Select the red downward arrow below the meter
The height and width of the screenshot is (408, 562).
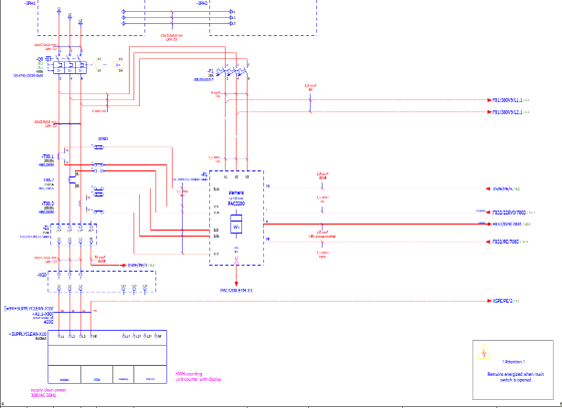click(236, 276)
